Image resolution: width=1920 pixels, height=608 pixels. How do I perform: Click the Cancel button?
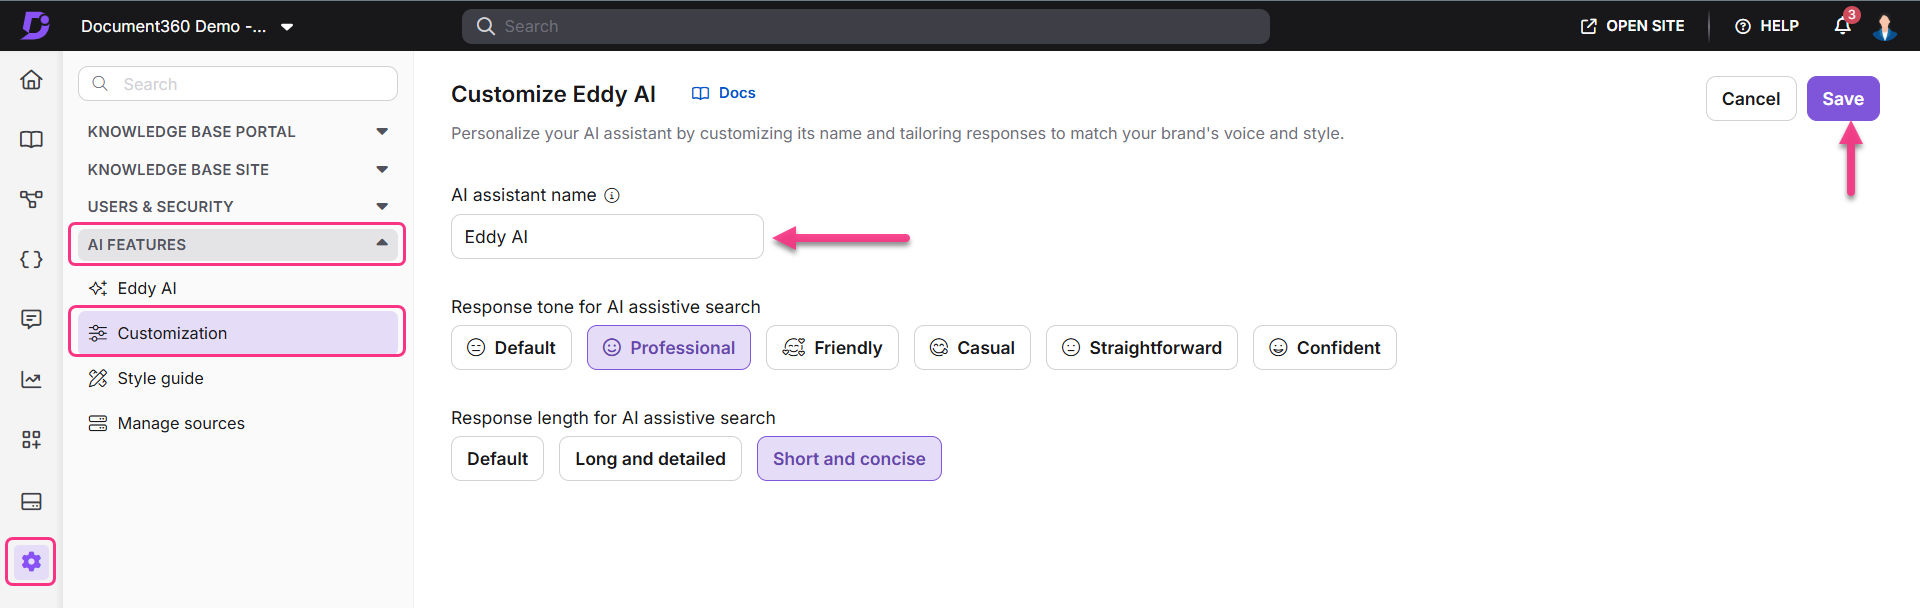1751,99
